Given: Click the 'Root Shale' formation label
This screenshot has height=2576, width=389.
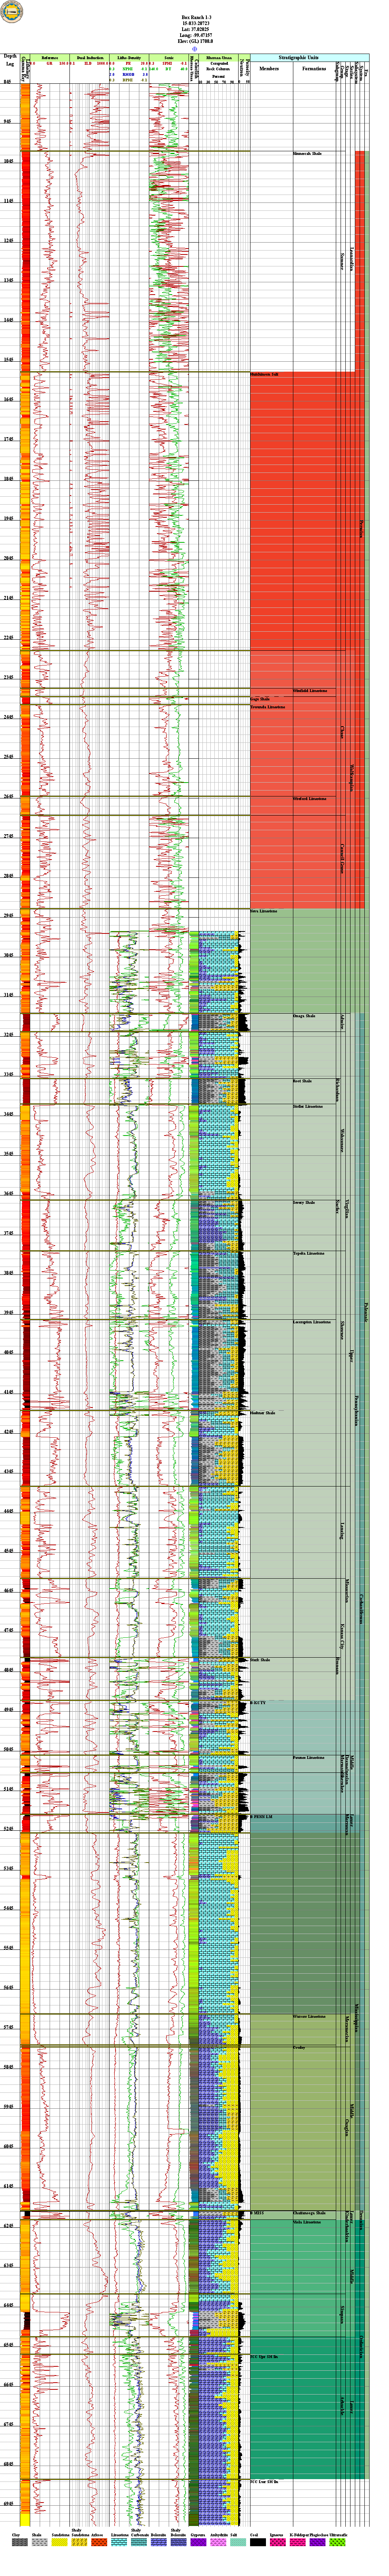Looking at the screenshot, I should (x=303, y=1081).
